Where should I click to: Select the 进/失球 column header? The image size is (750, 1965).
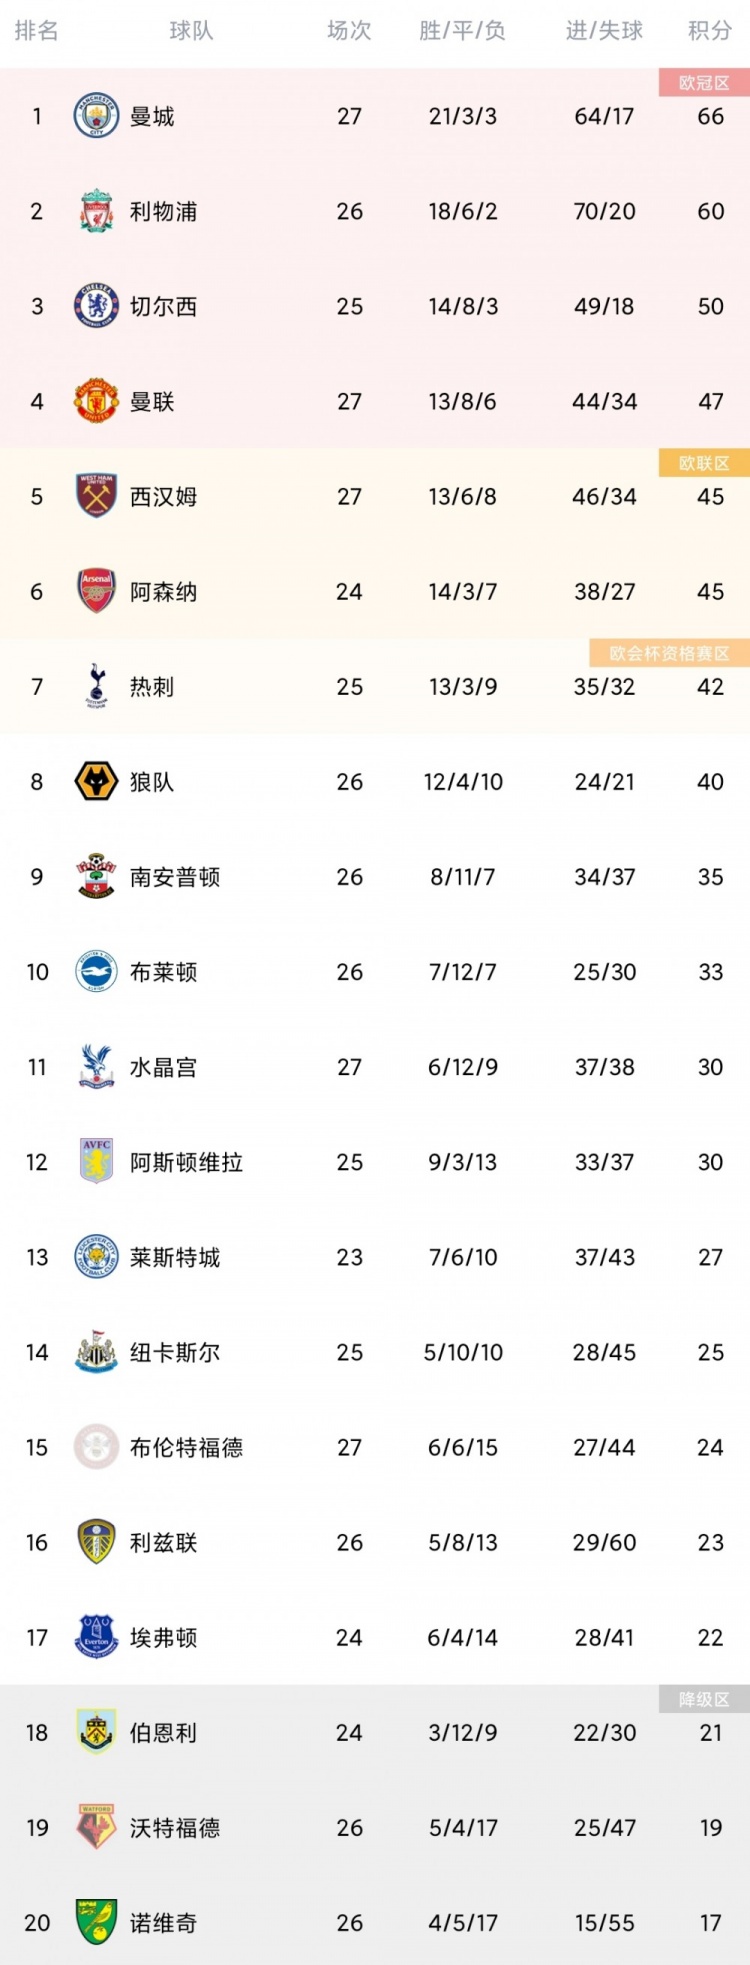tap(604, 31)
